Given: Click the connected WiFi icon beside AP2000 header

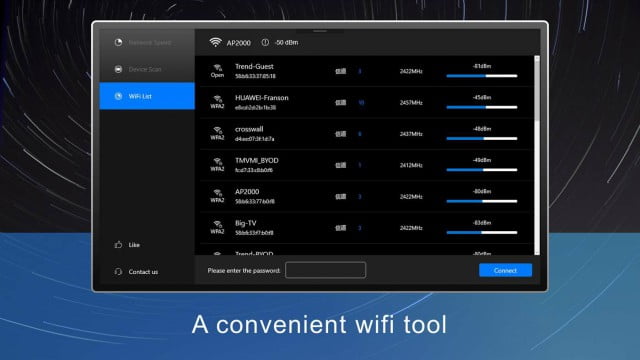Looking at the screenshot, I should click(x=216, y=42).
